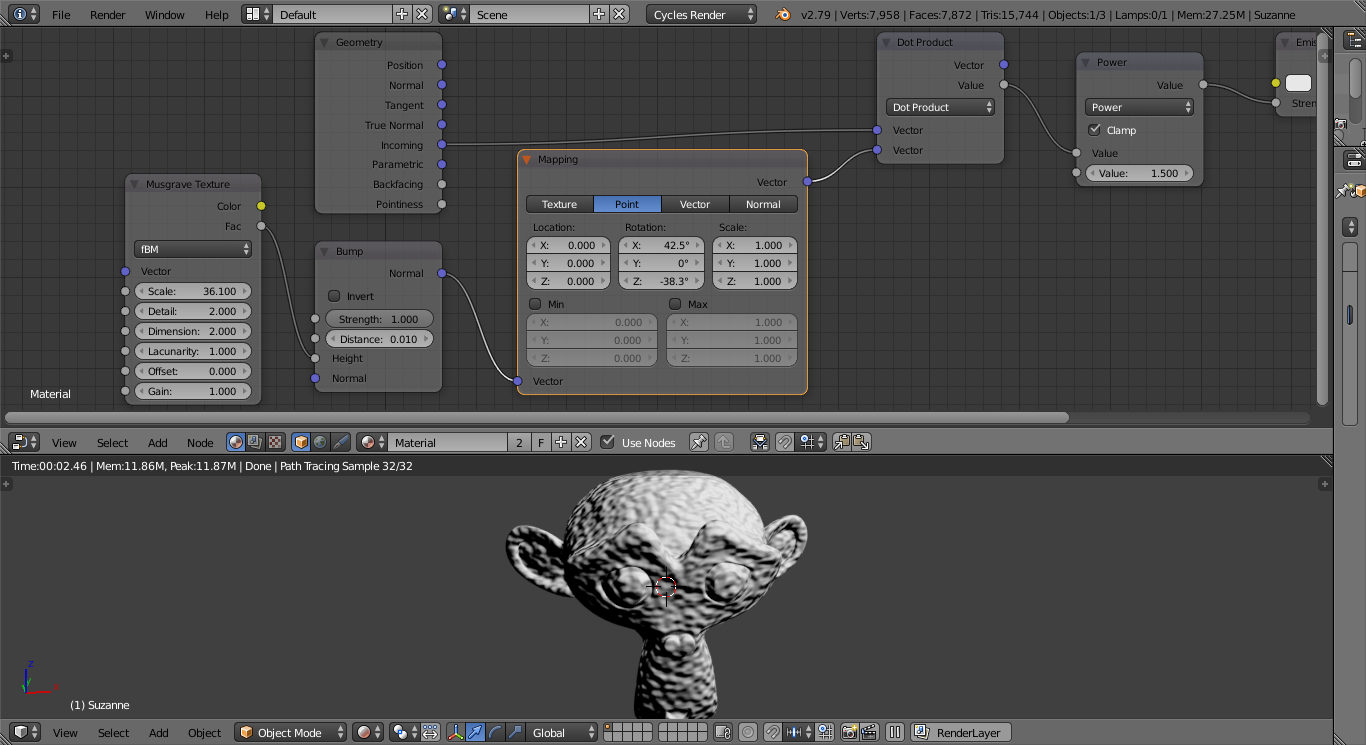Open the Render menu

tap(108, 15)
